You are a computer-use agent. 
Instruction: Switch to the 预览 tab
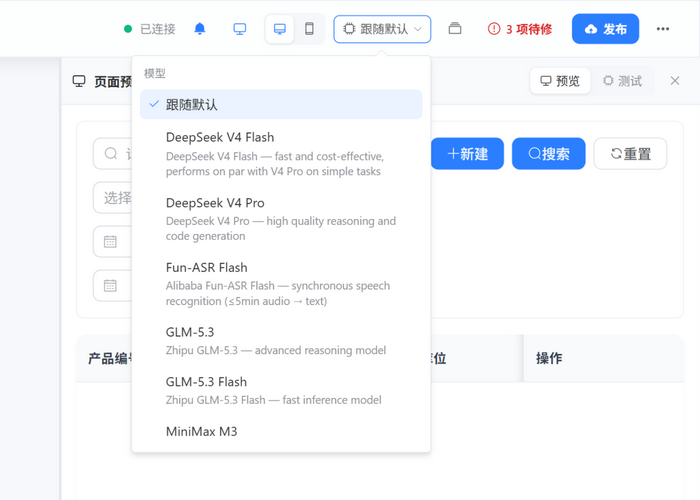click(x=560, y=81)
